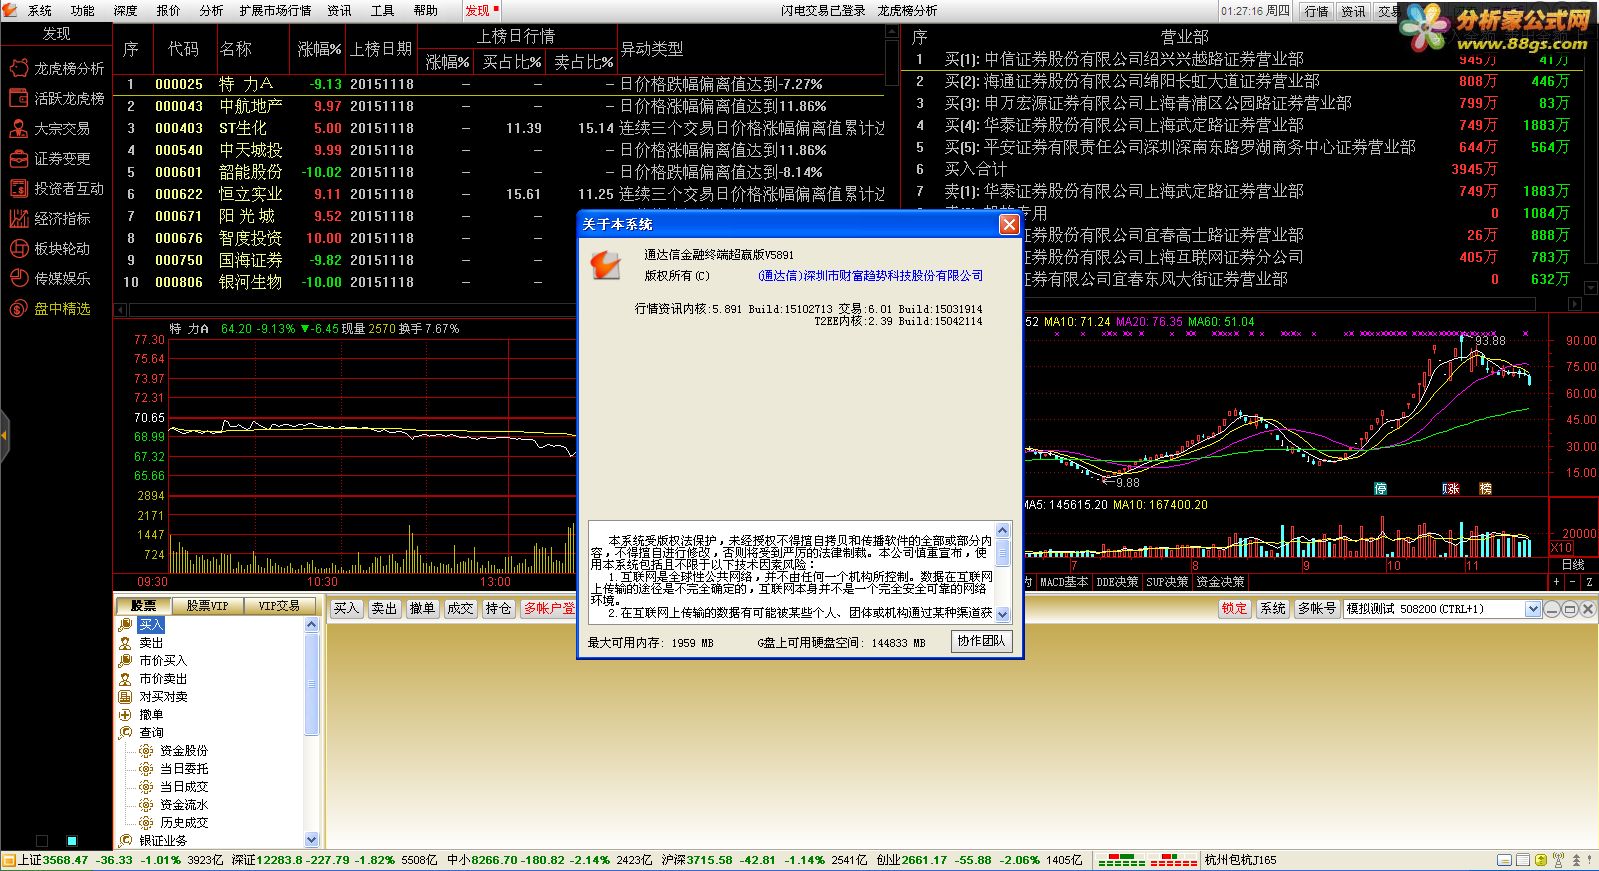Open 投资者互动 sidebar entry
This screenshot has width=1599, height=871.
click(56, 188)
